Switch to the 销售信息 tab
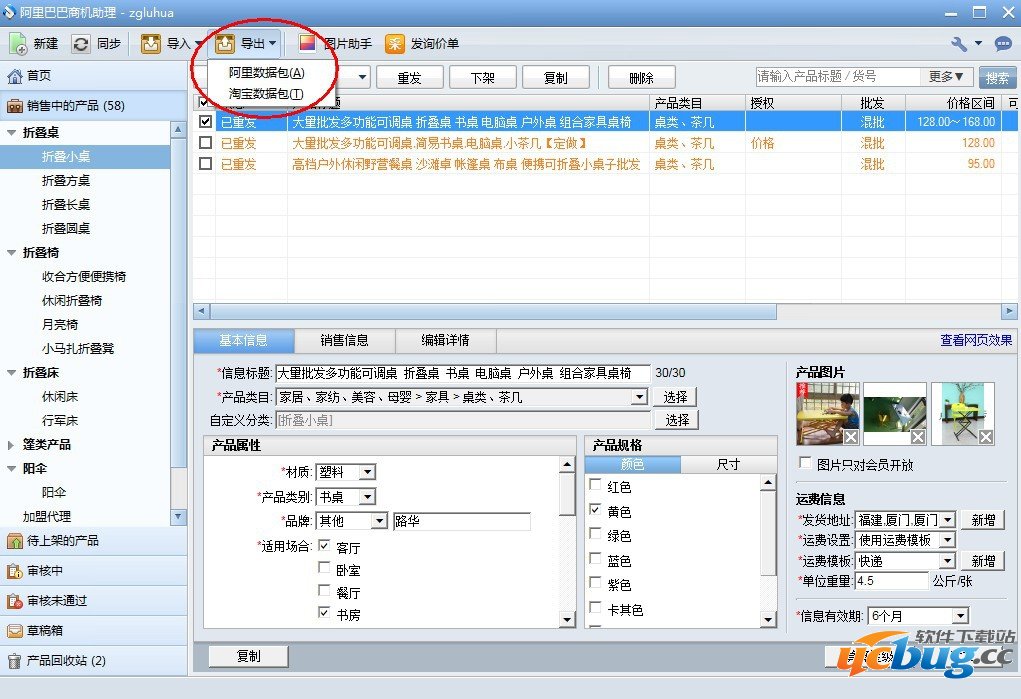Viewport: 1021px width, 699px height. click(344, 340)
